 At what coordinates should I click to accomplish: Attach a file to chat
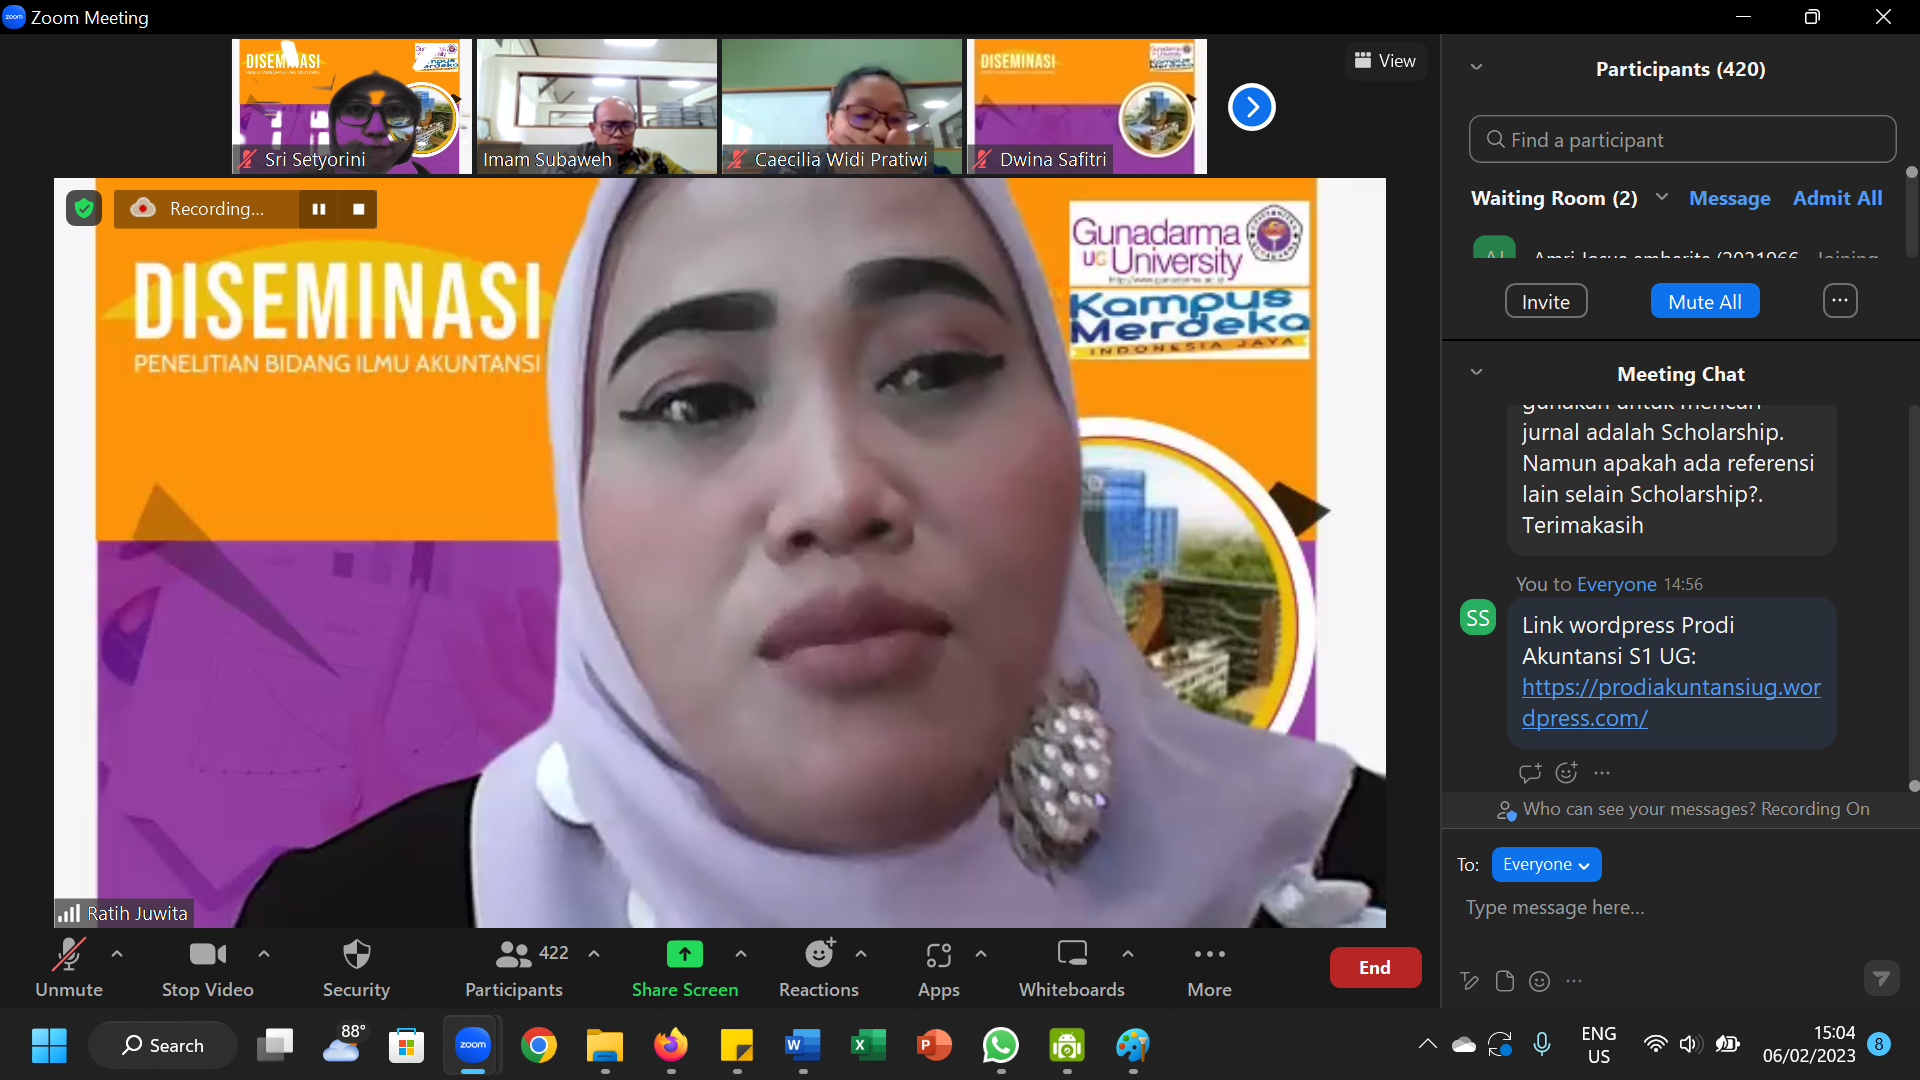pos(1505,981)
